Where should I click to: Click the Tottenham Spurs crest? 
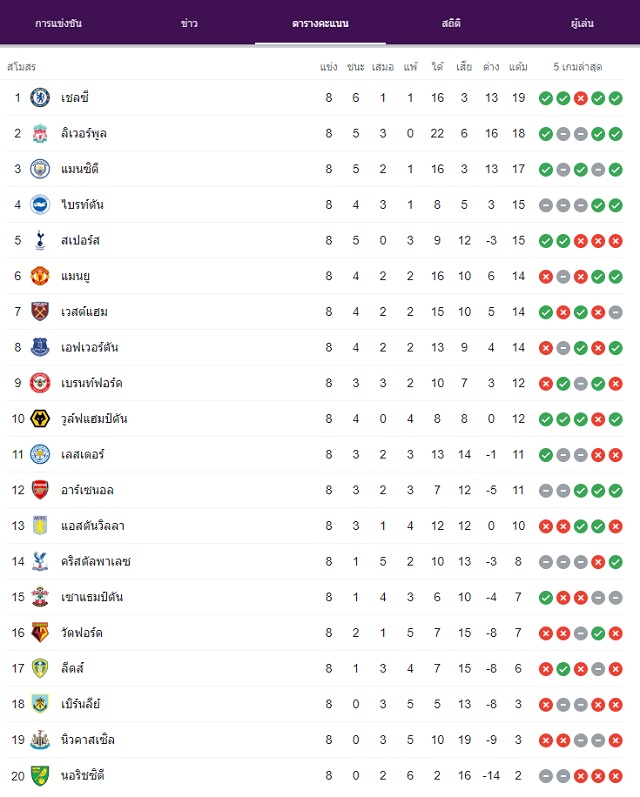(x=40, y=240)
